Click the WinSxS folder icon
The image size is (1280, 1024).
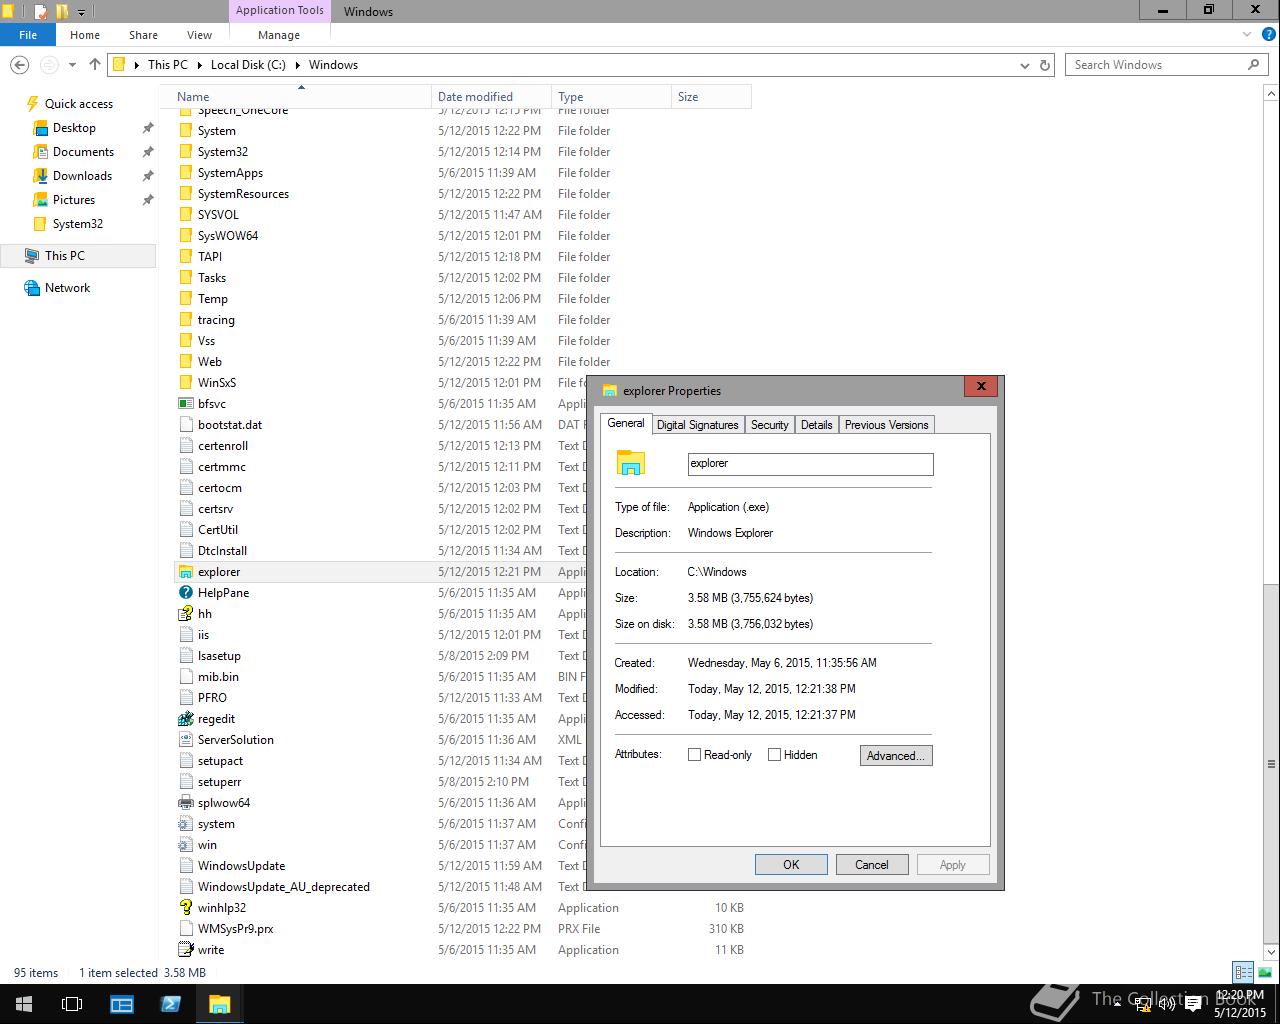coord(185,383)
